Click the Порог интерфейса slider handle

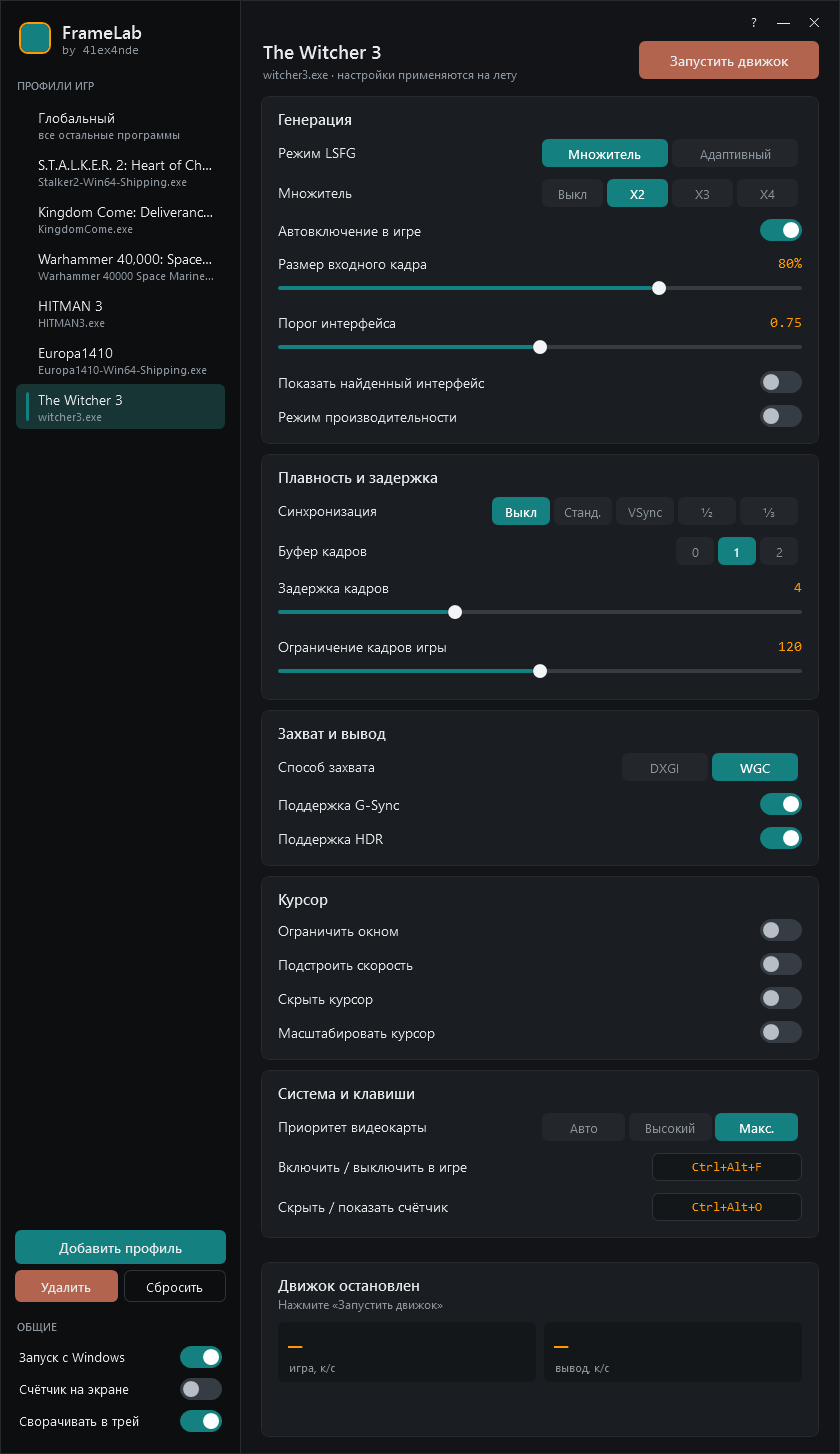click(540, 347)
